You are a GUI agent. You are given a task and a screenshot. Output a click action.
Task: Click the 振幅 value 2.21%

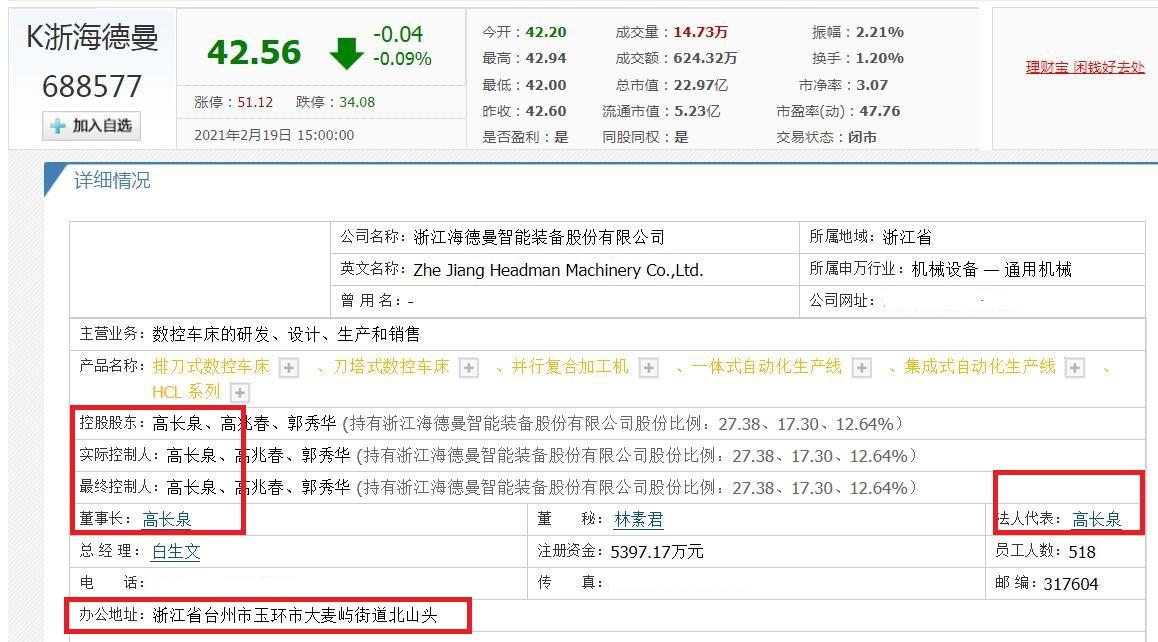tap(880, 32)
